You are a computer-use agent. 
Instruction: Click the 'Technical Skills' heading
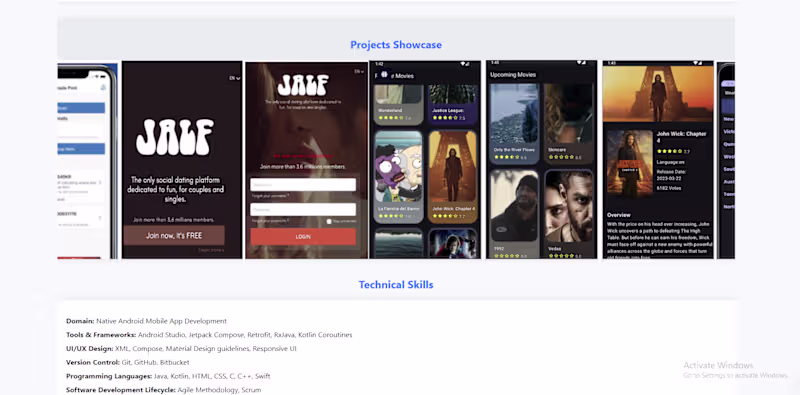(396, 285)
